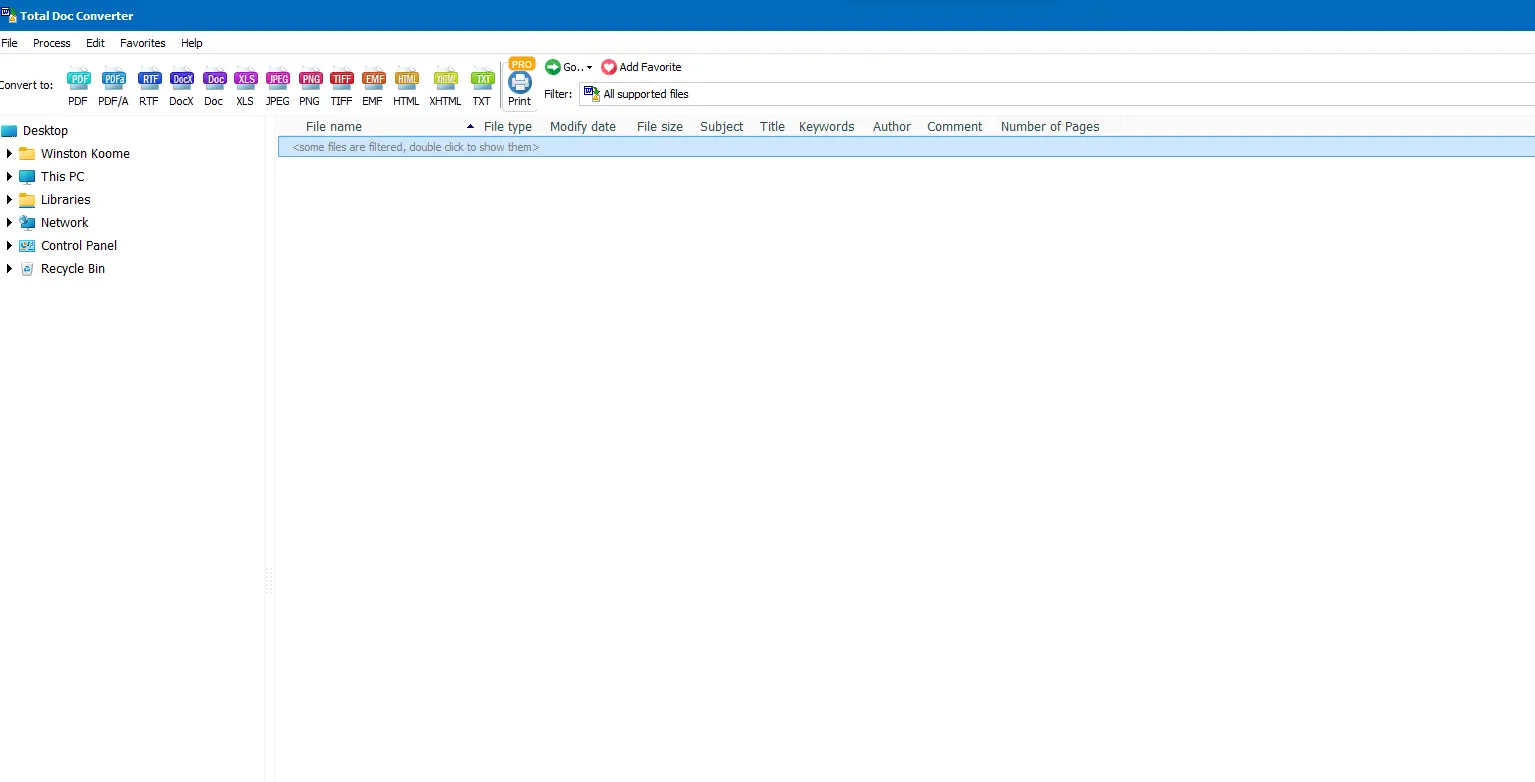Select the TXT conversion icon
The width and height of the screenshot is (1535, 782).
pyautogui.click(x=482, y=84)
